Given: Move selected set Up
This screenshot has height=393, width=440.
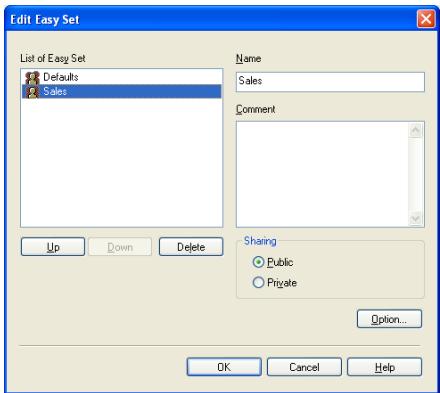Looking at the screenshot, I should pos(53,247).
